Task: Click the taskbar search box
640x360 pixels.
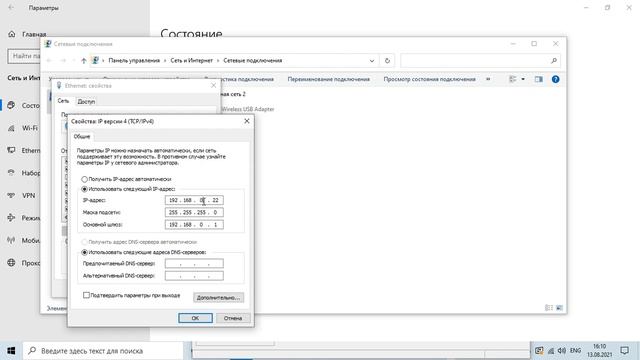Action: click(x=103, y=351)
